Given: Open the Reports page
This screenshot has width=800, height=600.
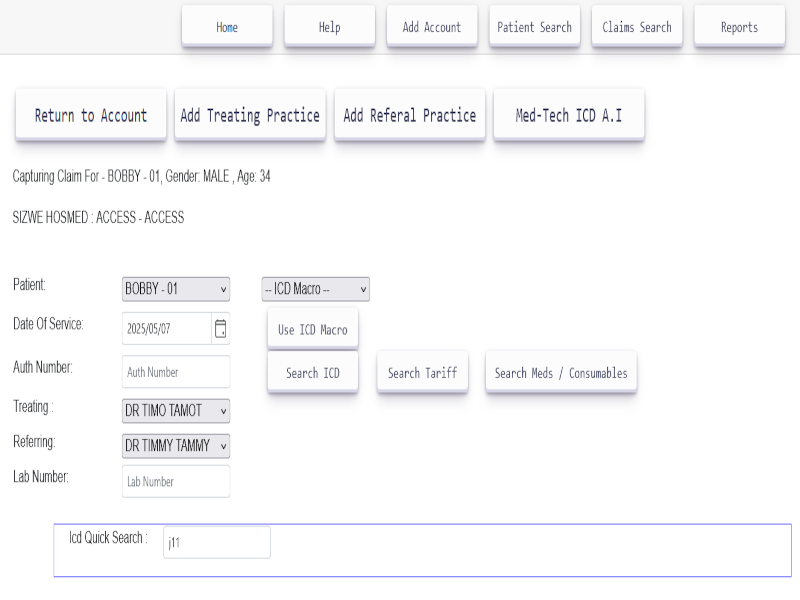Looking at the screenshot, I should point(739,27).
